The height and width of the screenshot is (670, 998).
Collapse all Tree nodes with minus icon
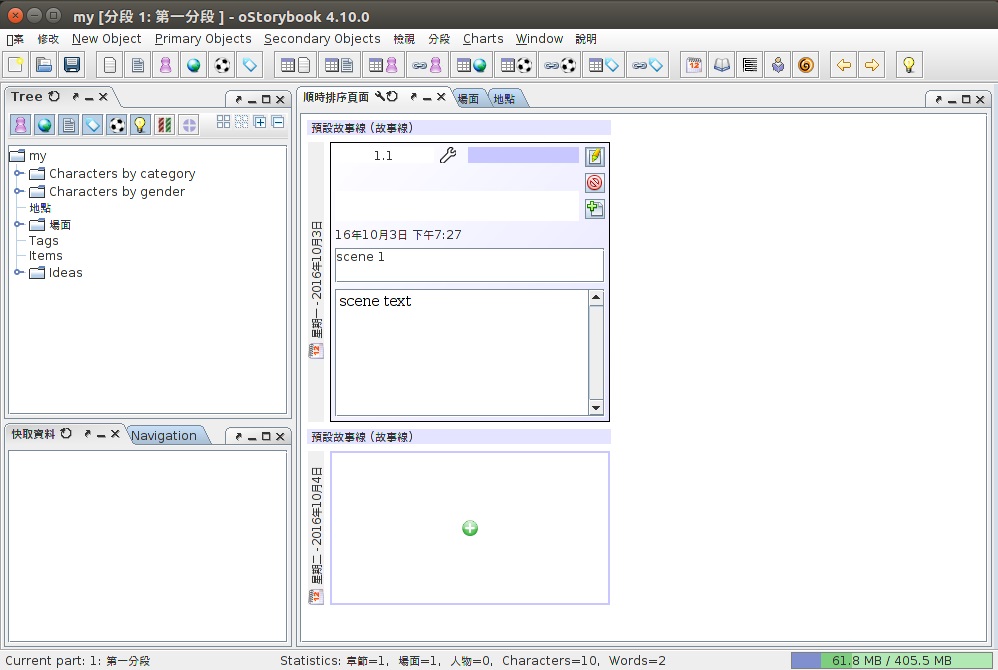278,122
